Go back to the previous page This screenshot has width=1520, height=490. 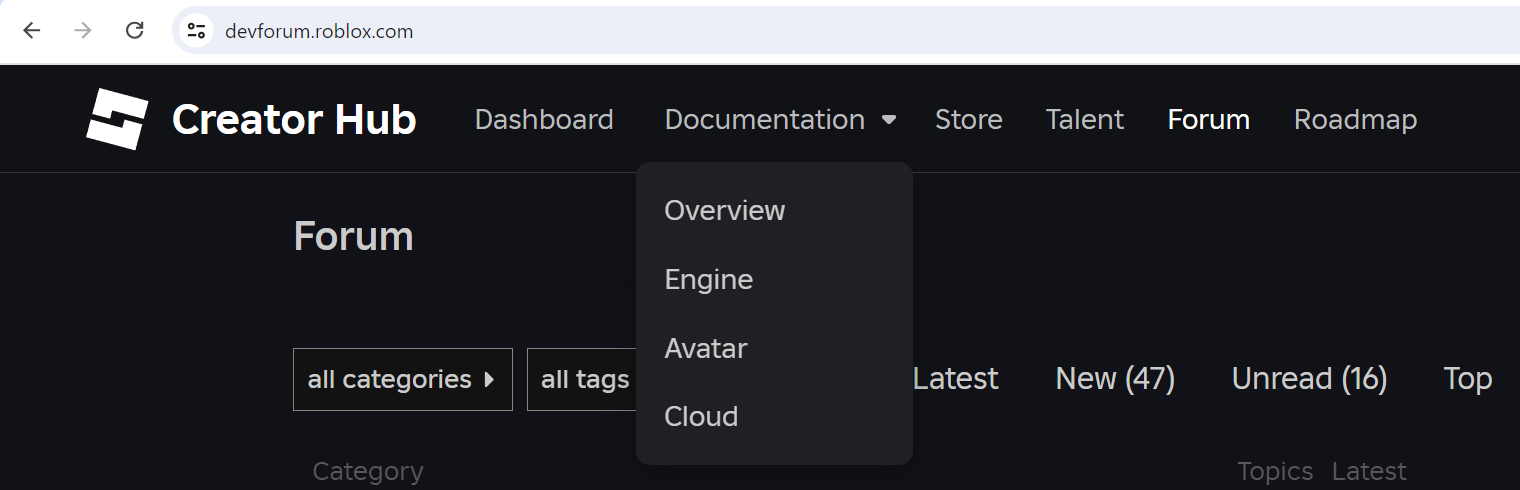(32, 31)
